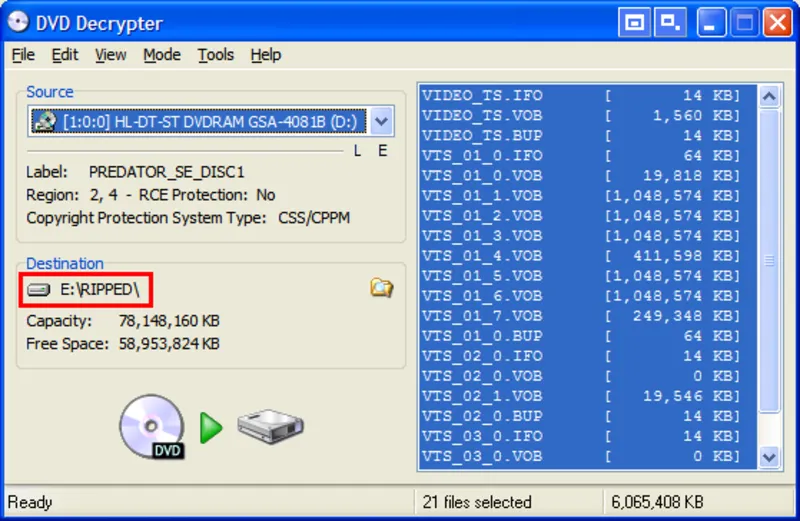800x521 pixels.
Task: Click the E:\RIPPED\ destination path
Action: 98,289
